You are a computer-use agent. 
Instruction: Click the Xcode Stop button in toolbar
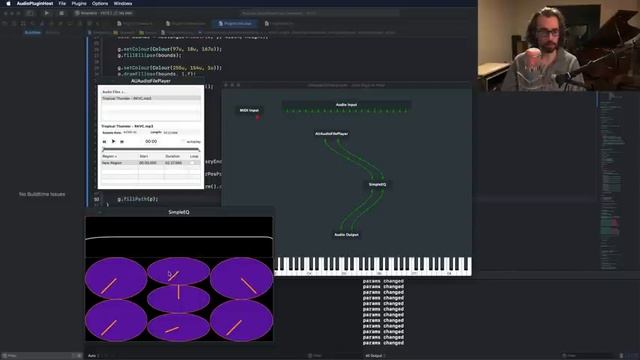coord(61,13)
